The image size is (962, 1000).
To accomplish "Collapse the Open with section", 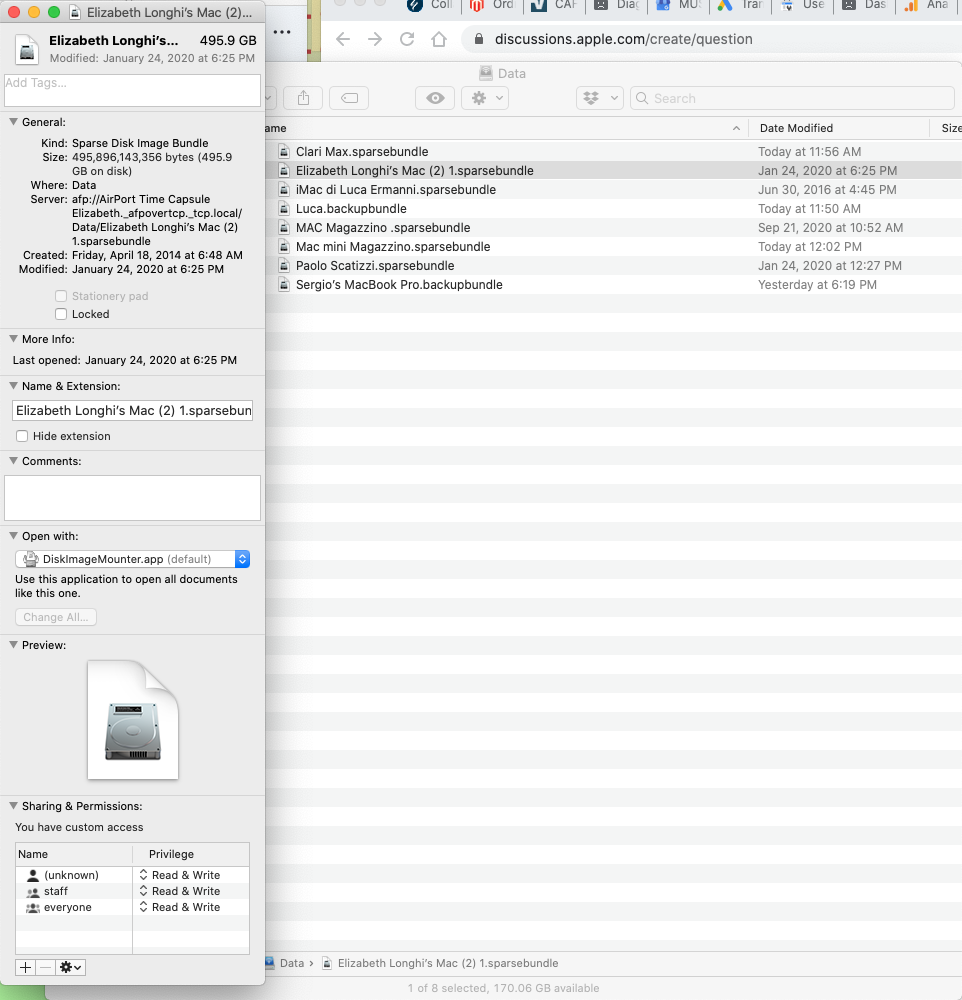I will coord(13,536).
